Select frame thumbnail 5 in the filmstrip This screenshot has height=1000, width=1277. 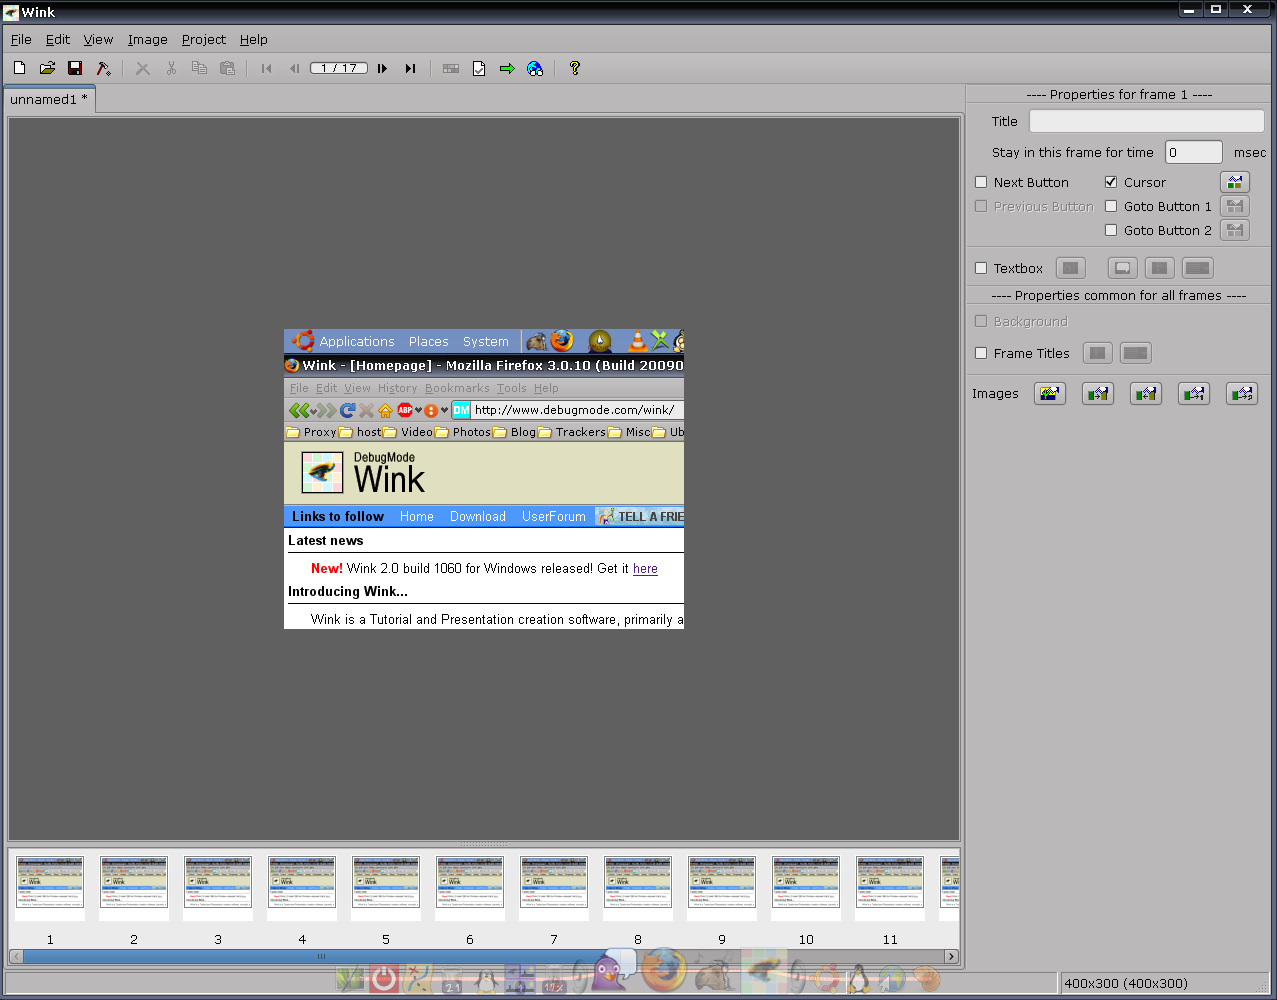386,886
